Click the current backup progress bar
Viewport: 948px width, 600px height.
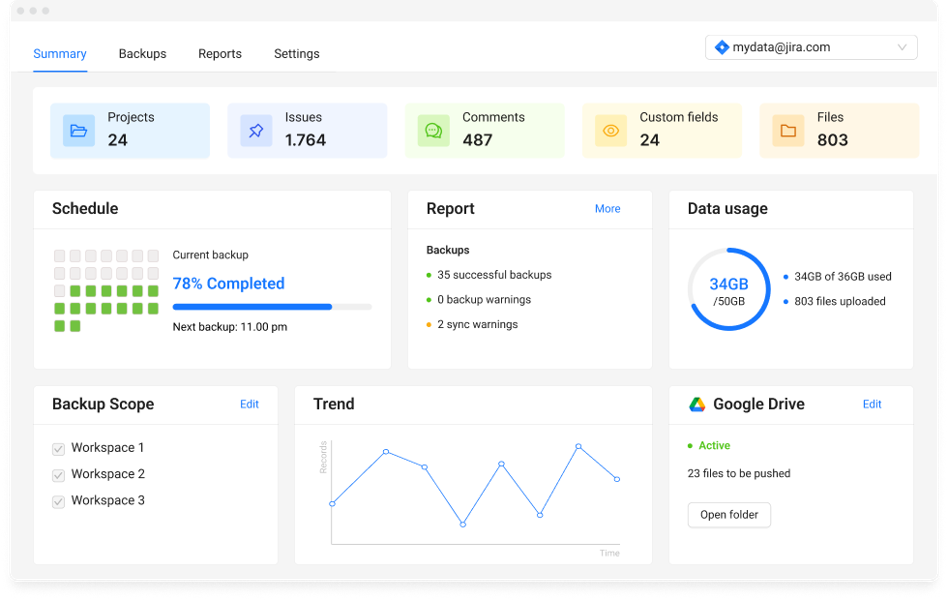(x=272, y=307)
